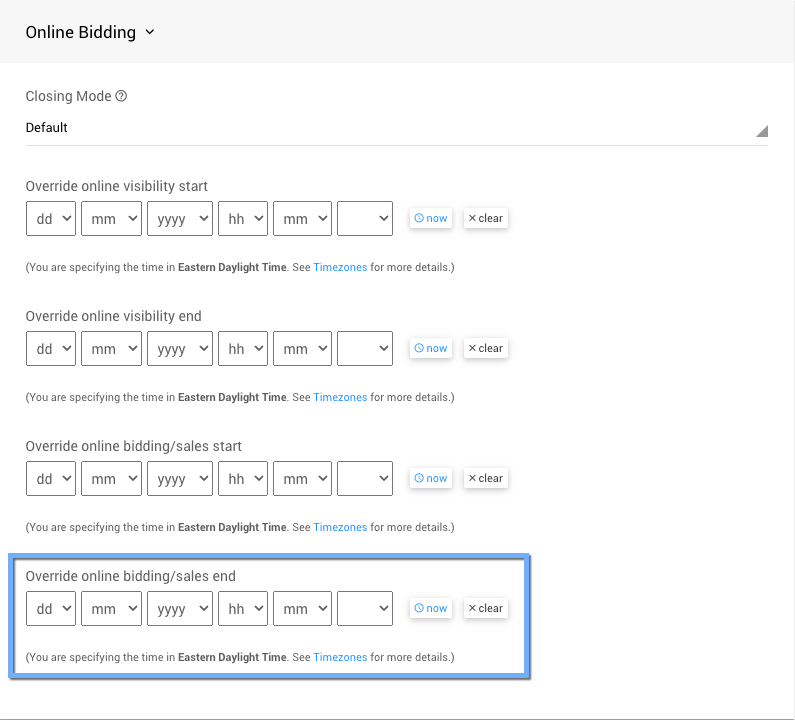Open minutes dropdown for visibility start

(x=302, y=219)
